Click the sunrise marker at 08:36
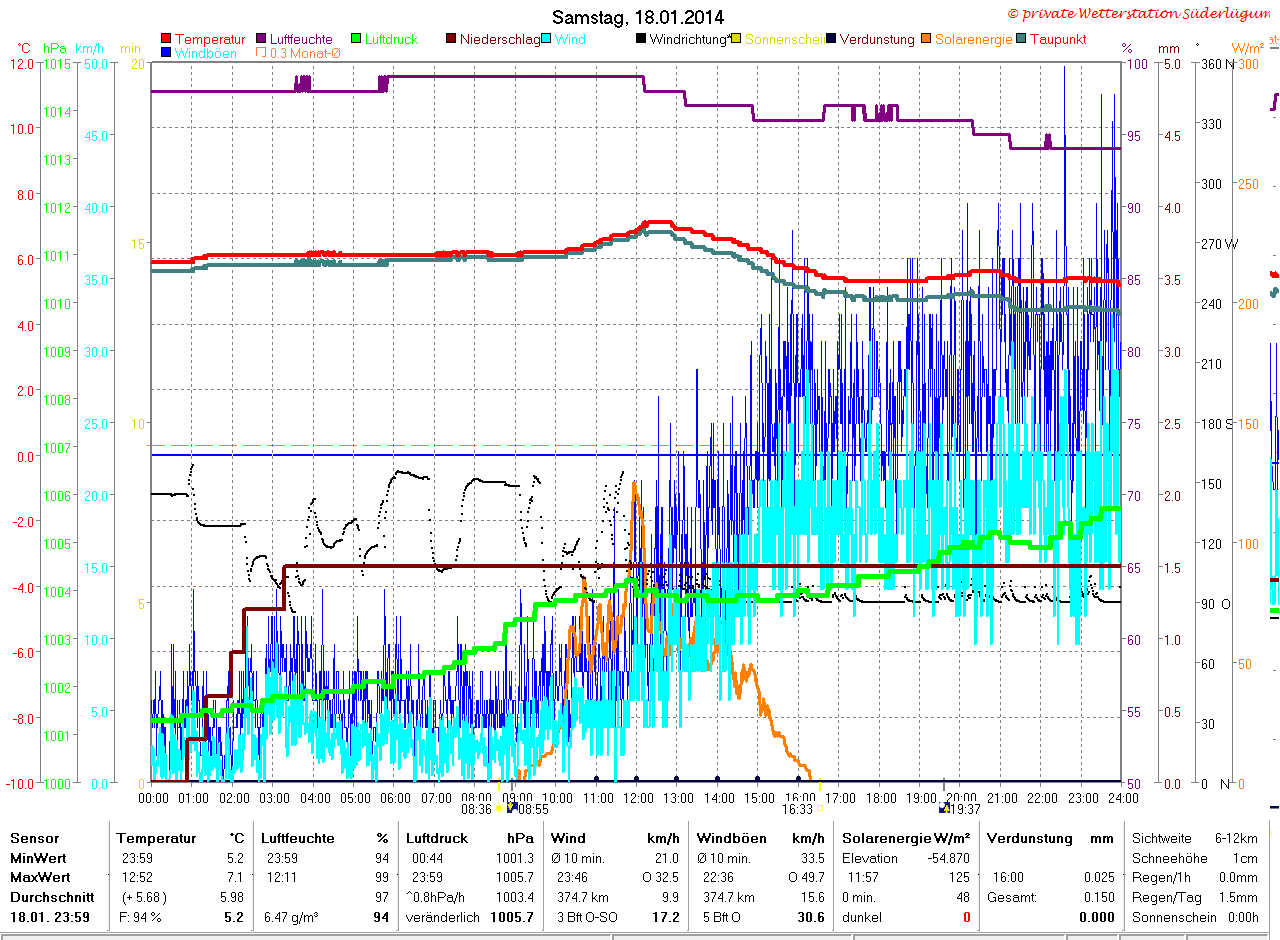The width and height of the screenshot is (1280, 940). pyautogui.click(x=499, y=808)
